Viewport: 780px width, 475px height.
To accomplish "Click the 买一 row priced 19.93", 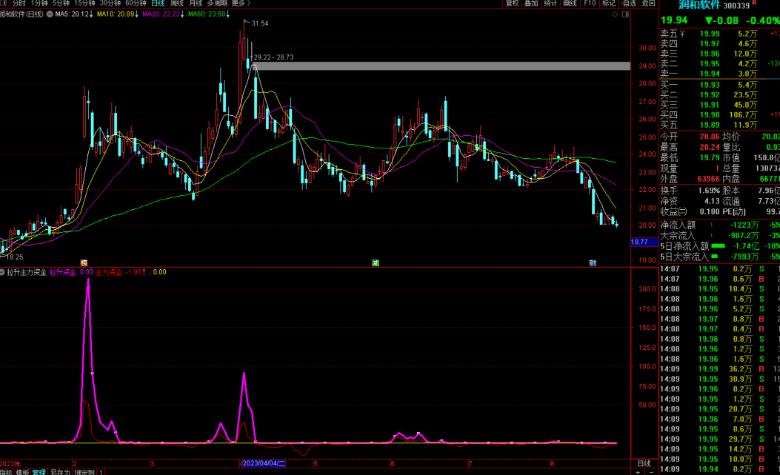I will (x=719, y=85).
